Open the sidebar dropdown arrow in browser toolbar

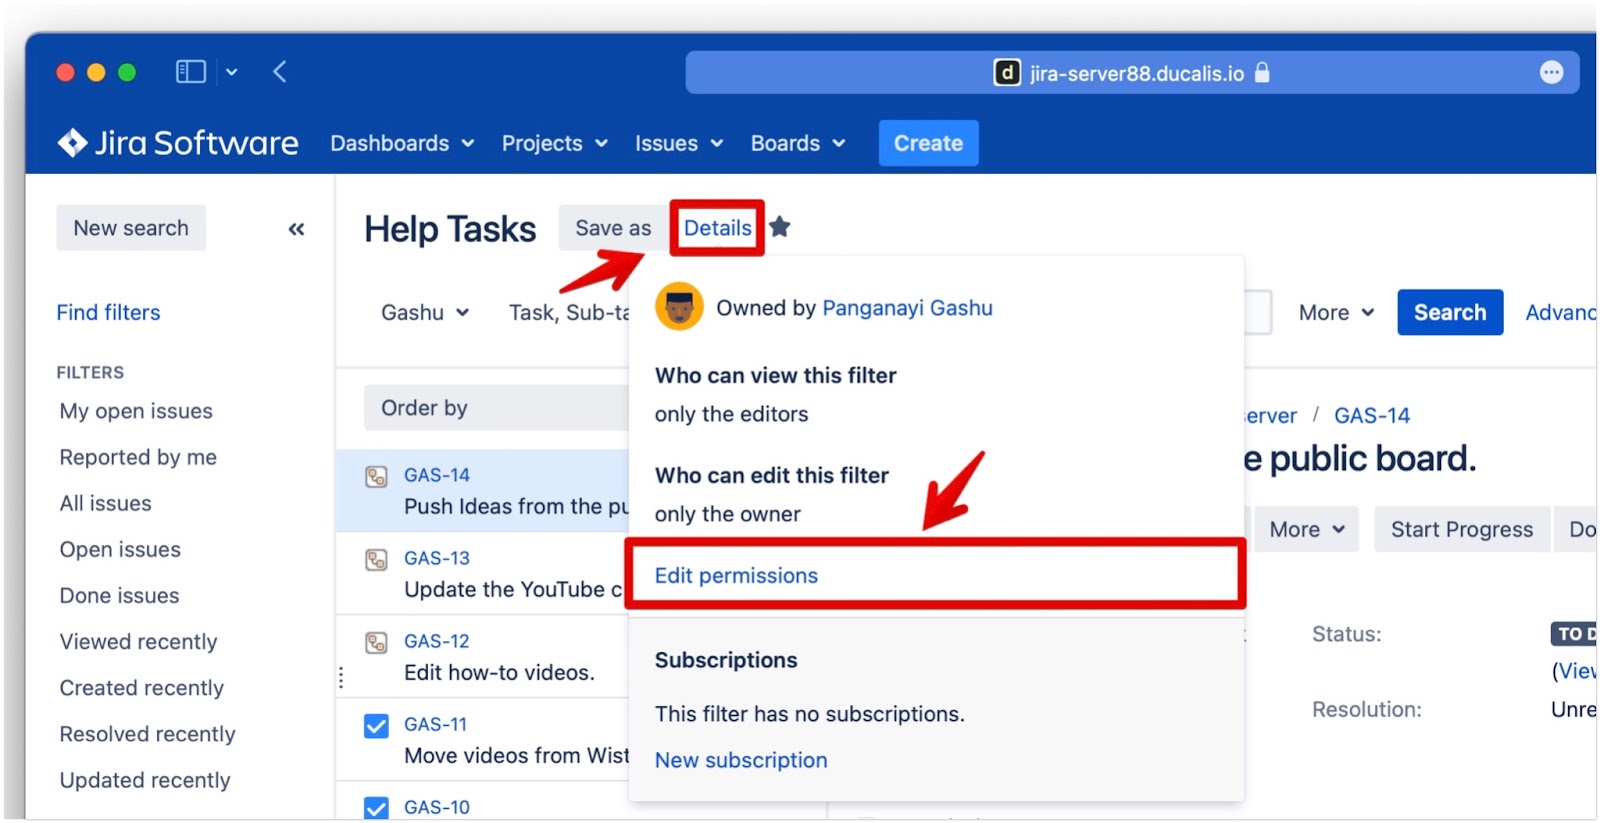pos(232,72)
